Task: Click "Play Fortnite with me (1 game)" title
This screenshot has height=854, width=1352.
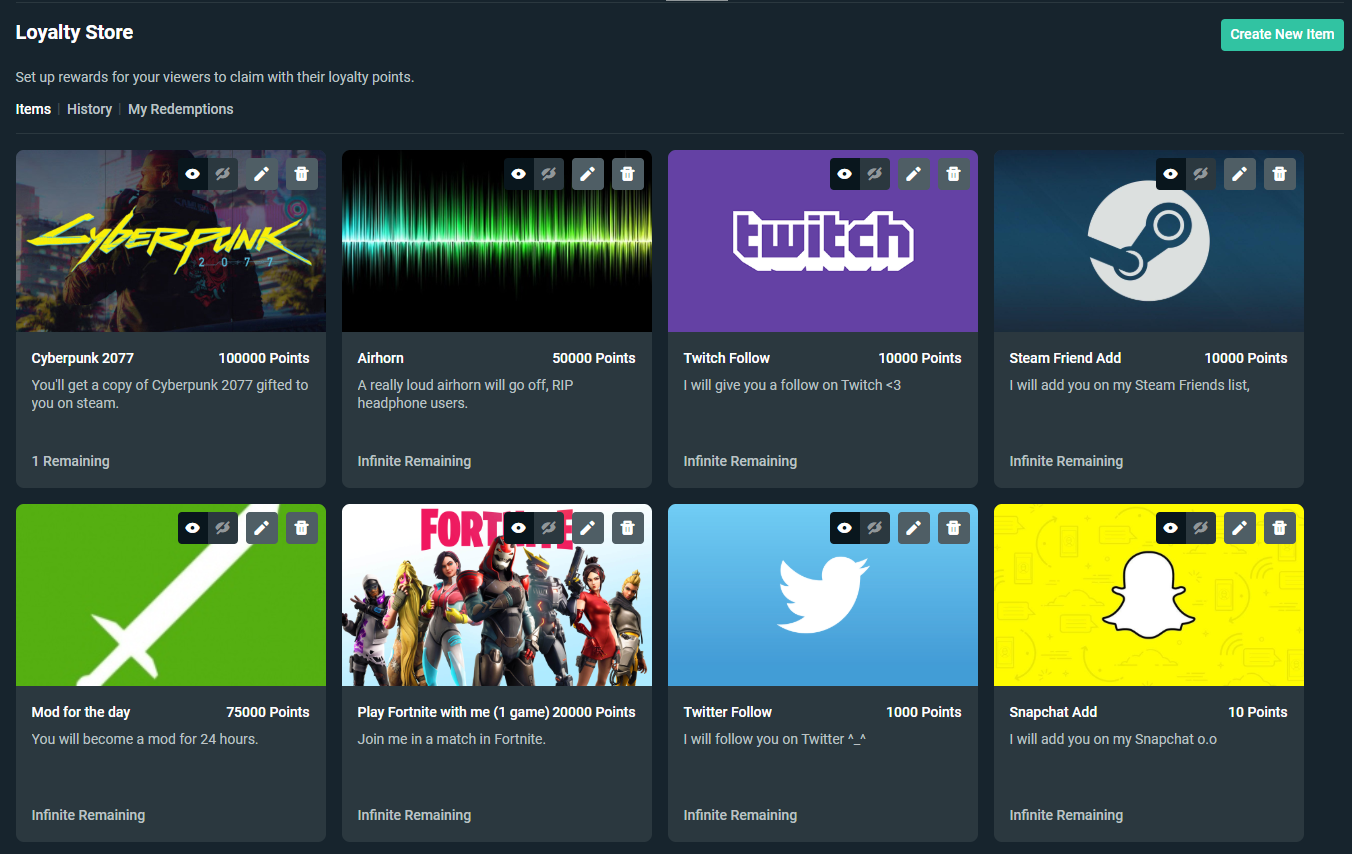Action: (x=453, y=712)
